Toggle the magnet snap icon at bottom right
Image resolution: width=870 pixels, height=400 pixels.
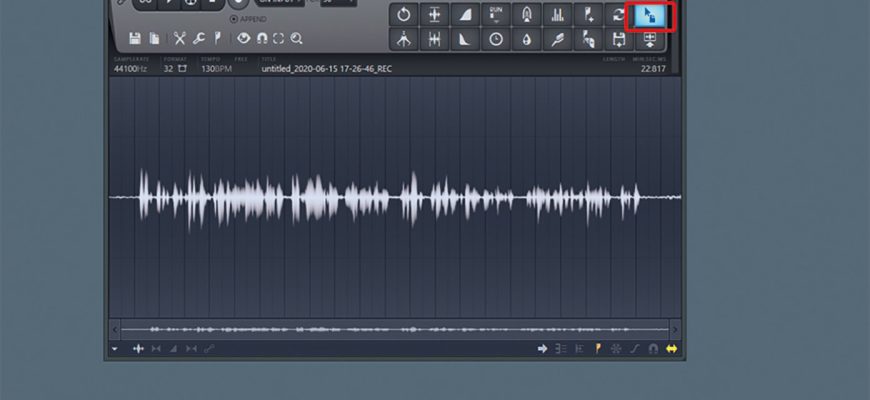(x=653, y=349)
